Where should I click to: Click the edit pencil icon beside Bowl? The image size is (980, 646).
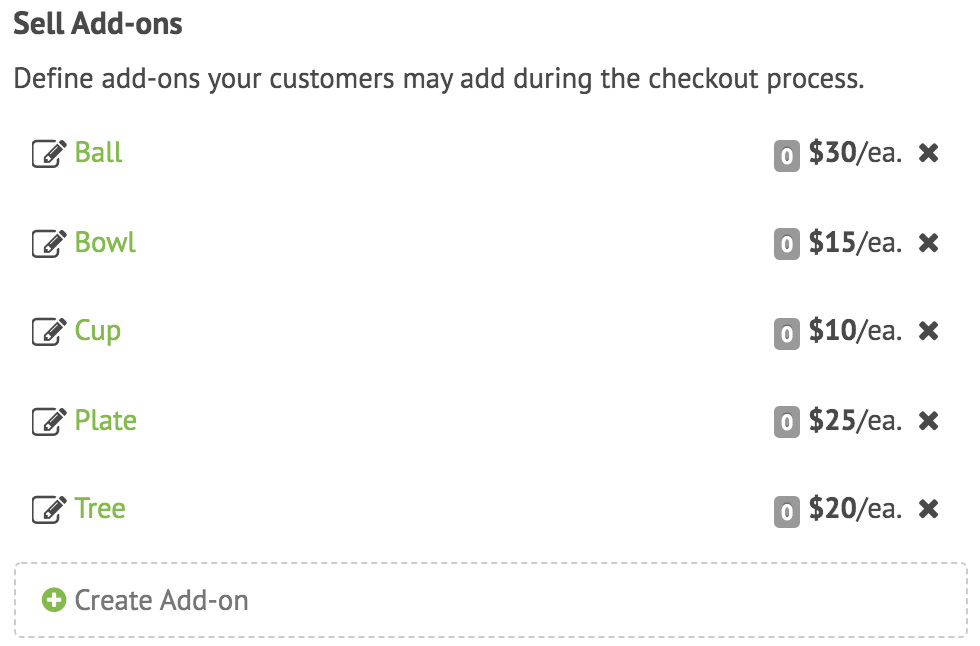[x=49, y=243]
